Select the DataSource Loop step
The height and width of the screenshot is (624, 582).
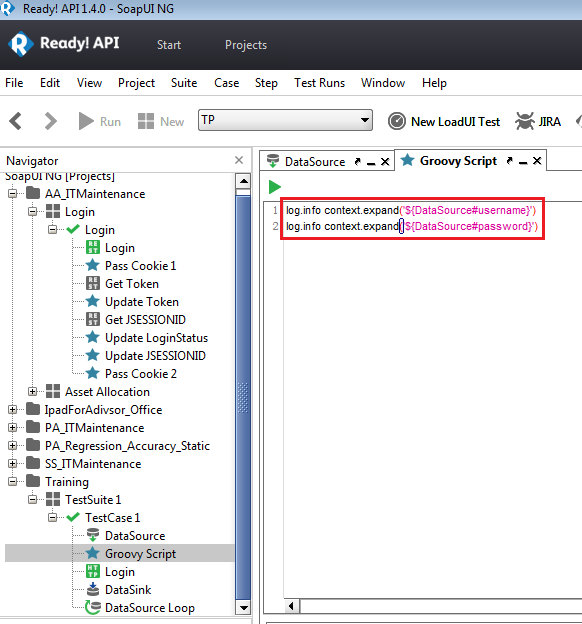[150, 608]
